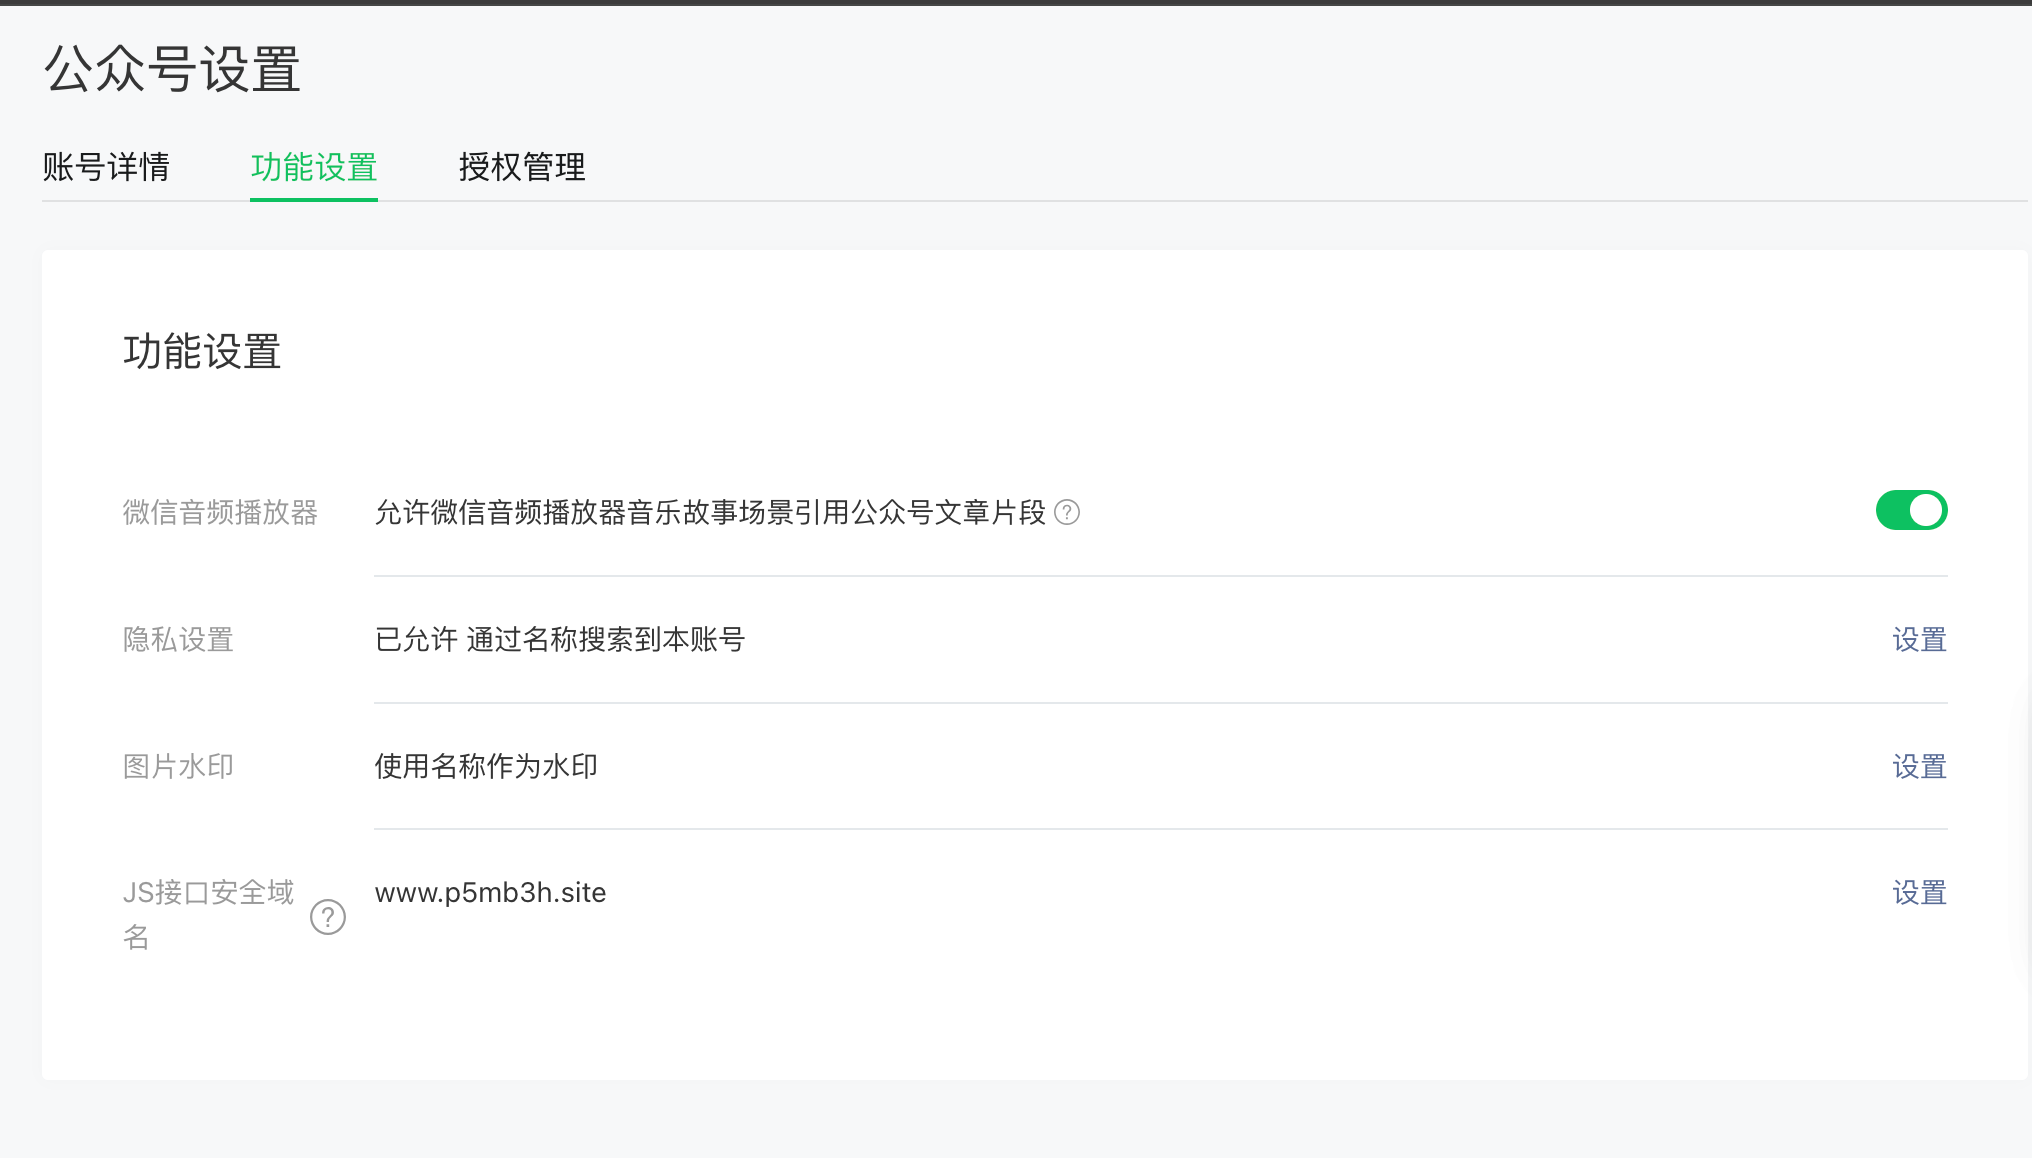Image resolution: width=2032 pixels, height=1158 pixels.
Task: Click 设置 link for JS接口安全域名 row
Action: tap(1919, 893)
